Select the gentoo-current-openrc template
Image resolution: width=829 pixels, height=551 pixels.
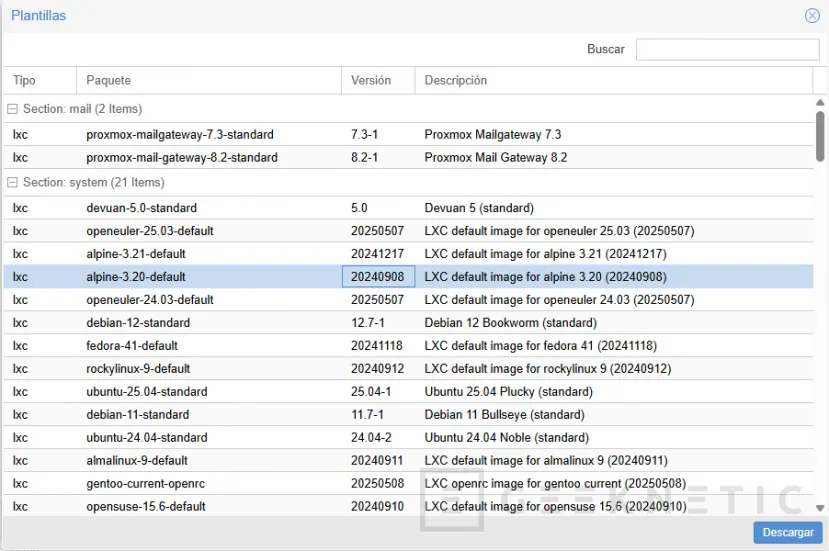click(x=408, y=484)
